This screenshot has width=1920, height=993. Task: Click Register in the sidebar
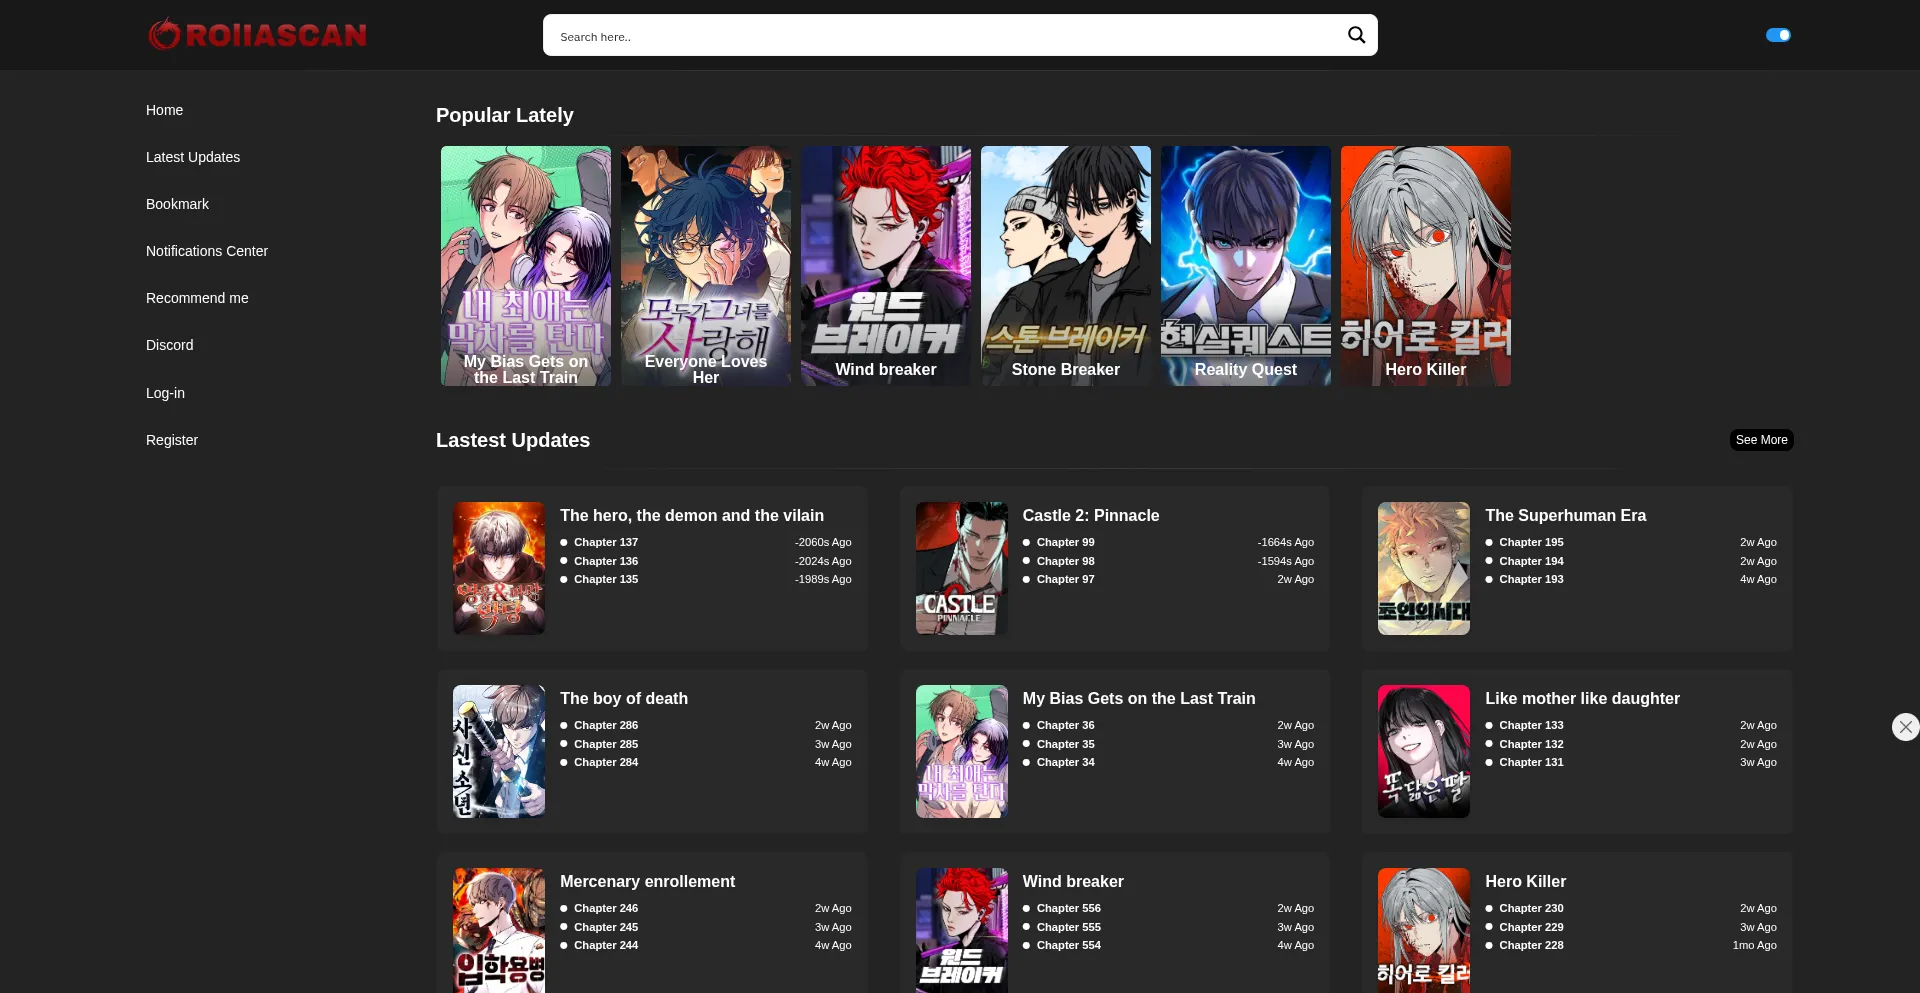pos(172,440)
